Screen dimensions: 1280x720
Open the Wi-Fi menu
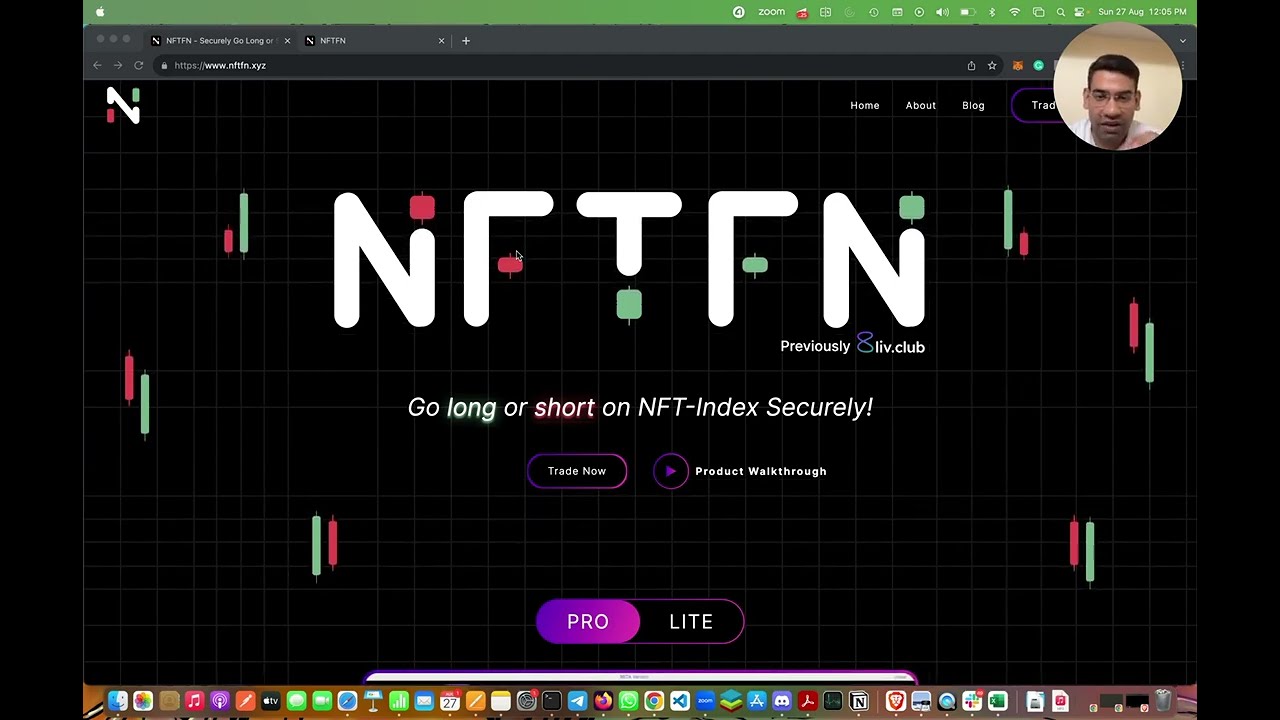pyautogui.click(x=1015, y=12)
